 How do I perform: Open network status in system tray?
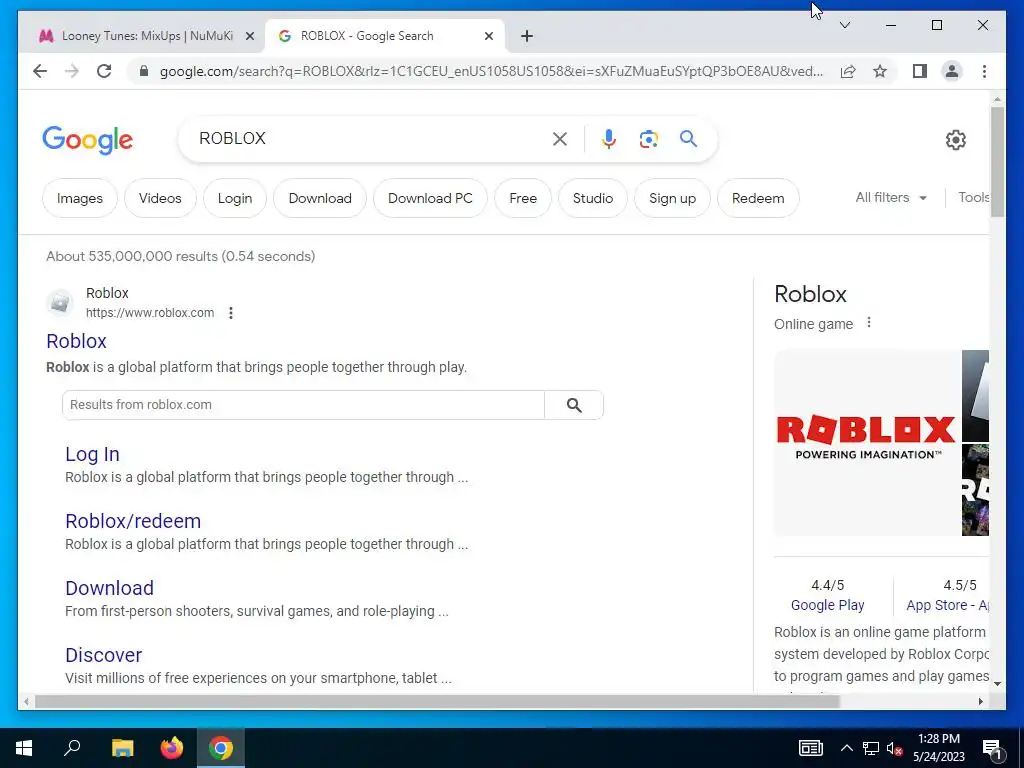point(871,748)
